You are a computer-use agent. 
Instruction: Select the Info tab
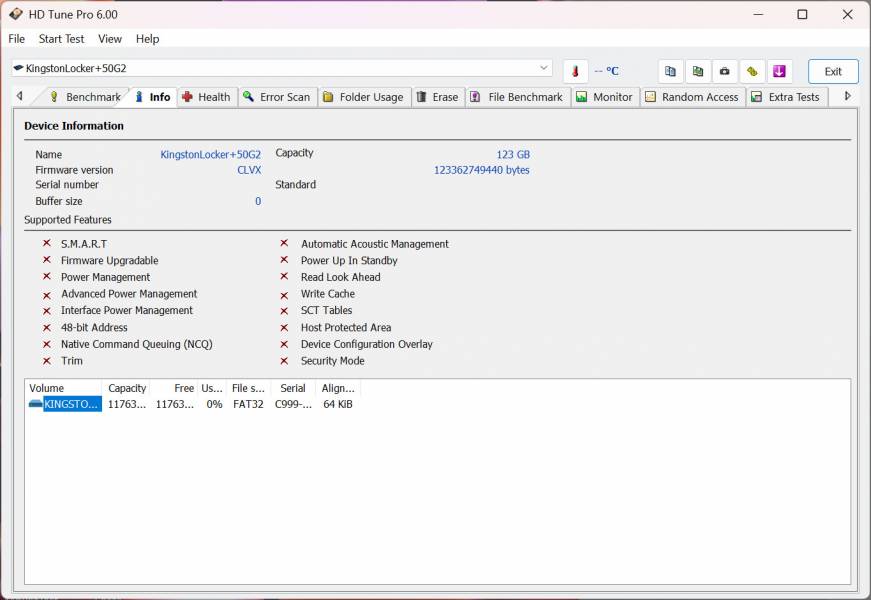(x=153, y=97)
